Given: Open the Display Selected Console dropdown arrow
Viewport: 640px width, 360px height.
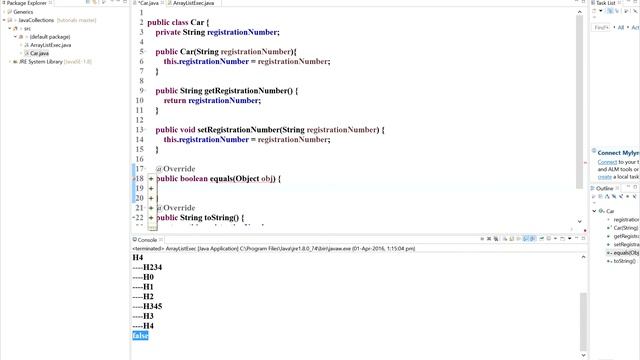Looking at the screenshot, I should coord(556,239).
